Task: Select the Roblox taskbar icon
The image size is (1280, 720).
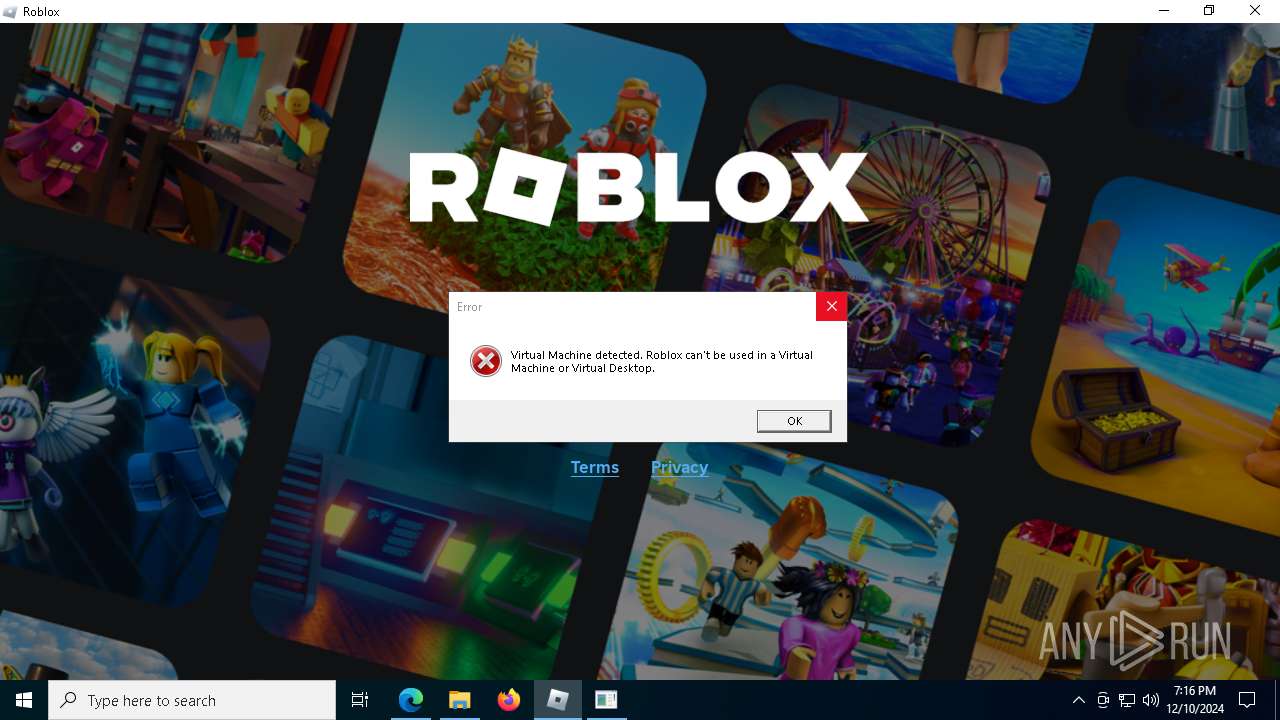Action: coord(557,700)
